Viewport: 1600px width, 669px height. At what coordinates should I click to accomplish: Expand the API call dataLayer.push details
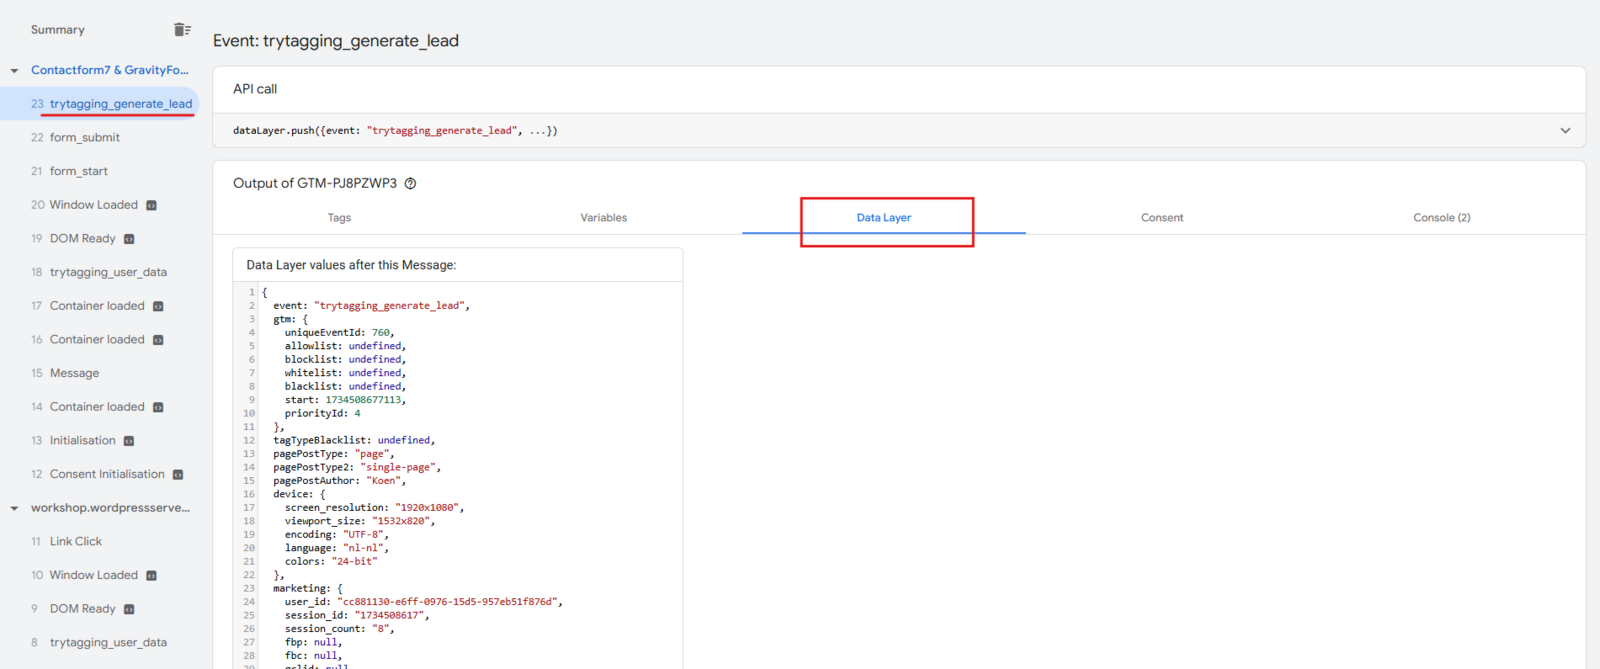[x=1565, y=131]
